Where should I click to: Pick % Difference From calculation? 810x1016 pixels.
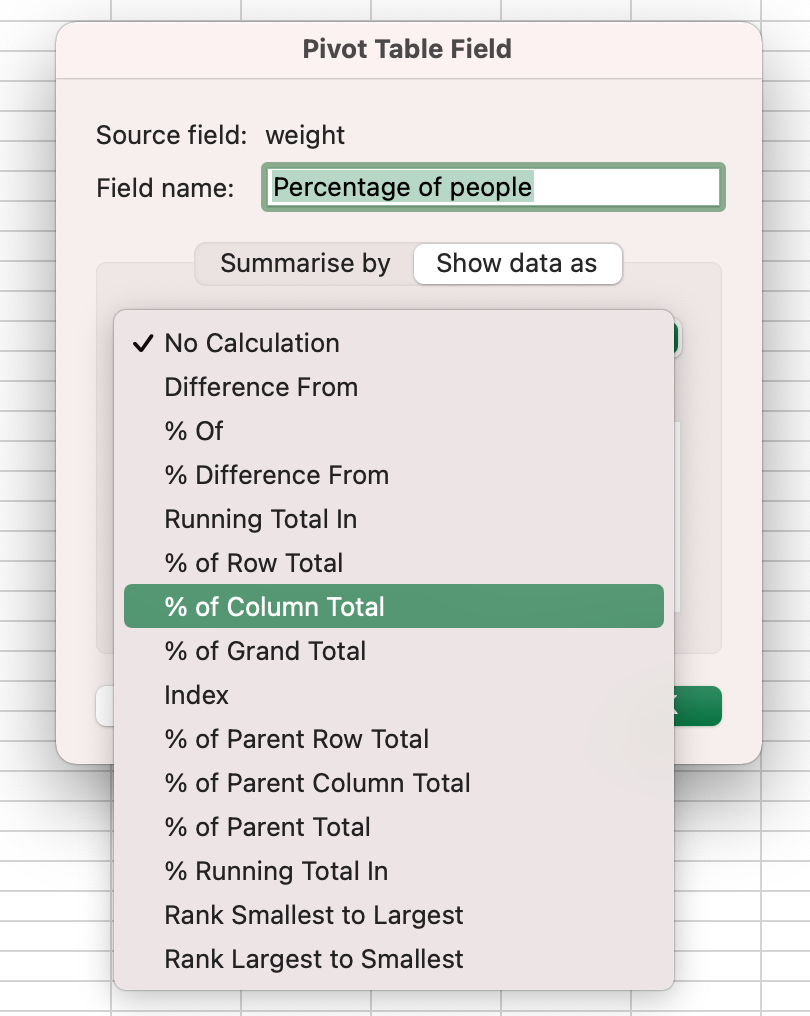tap(276, 475)
